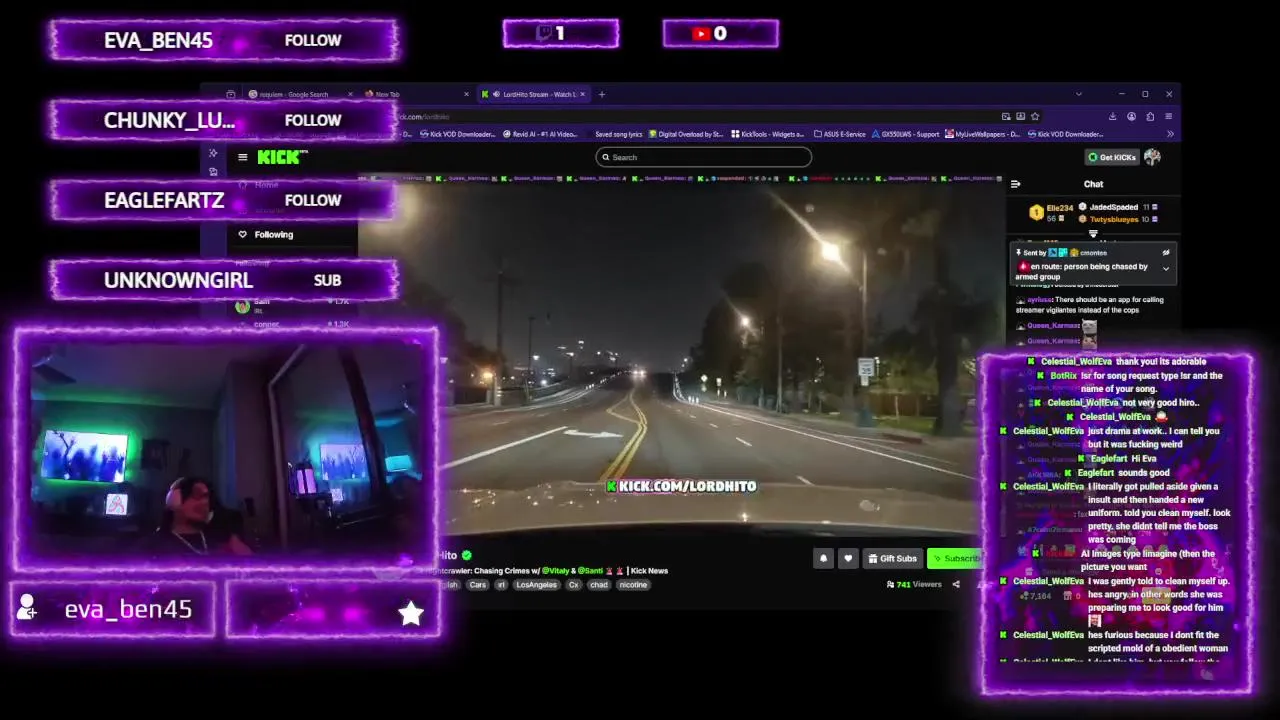Share the stream via the share icon

tap(956, 584)
